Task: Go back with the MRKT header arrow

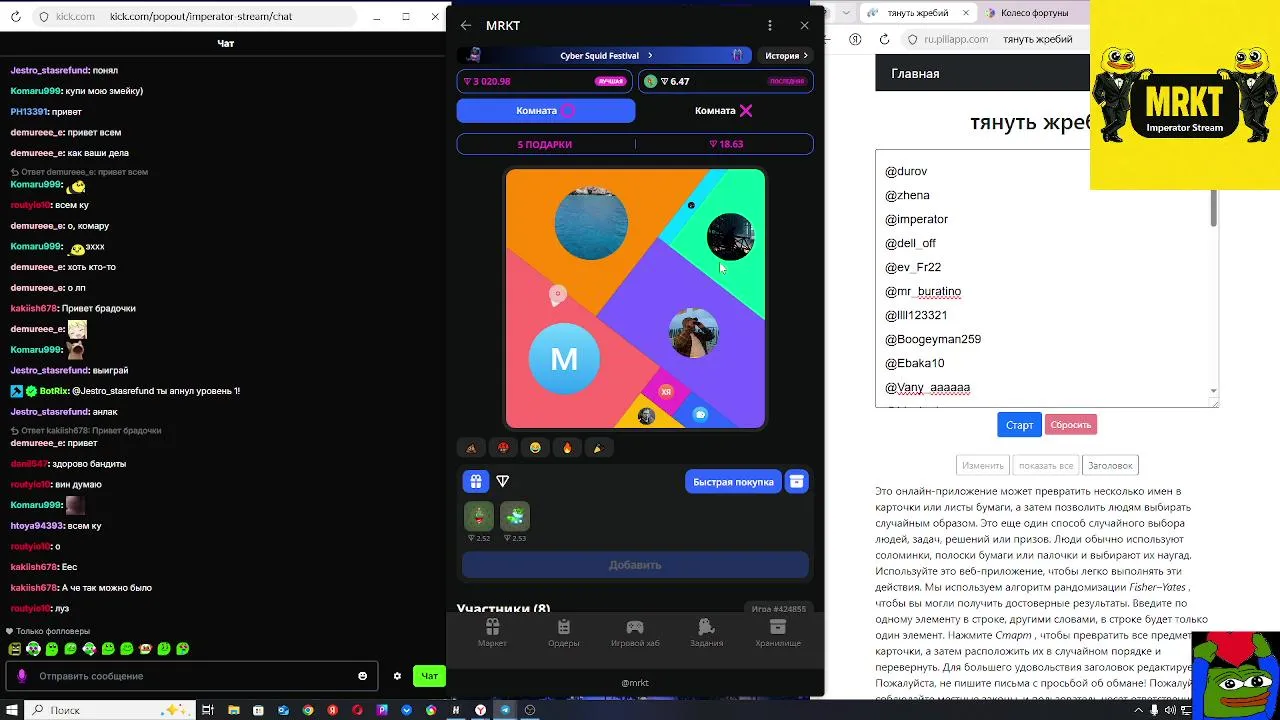Action: (x=465, y=26)
